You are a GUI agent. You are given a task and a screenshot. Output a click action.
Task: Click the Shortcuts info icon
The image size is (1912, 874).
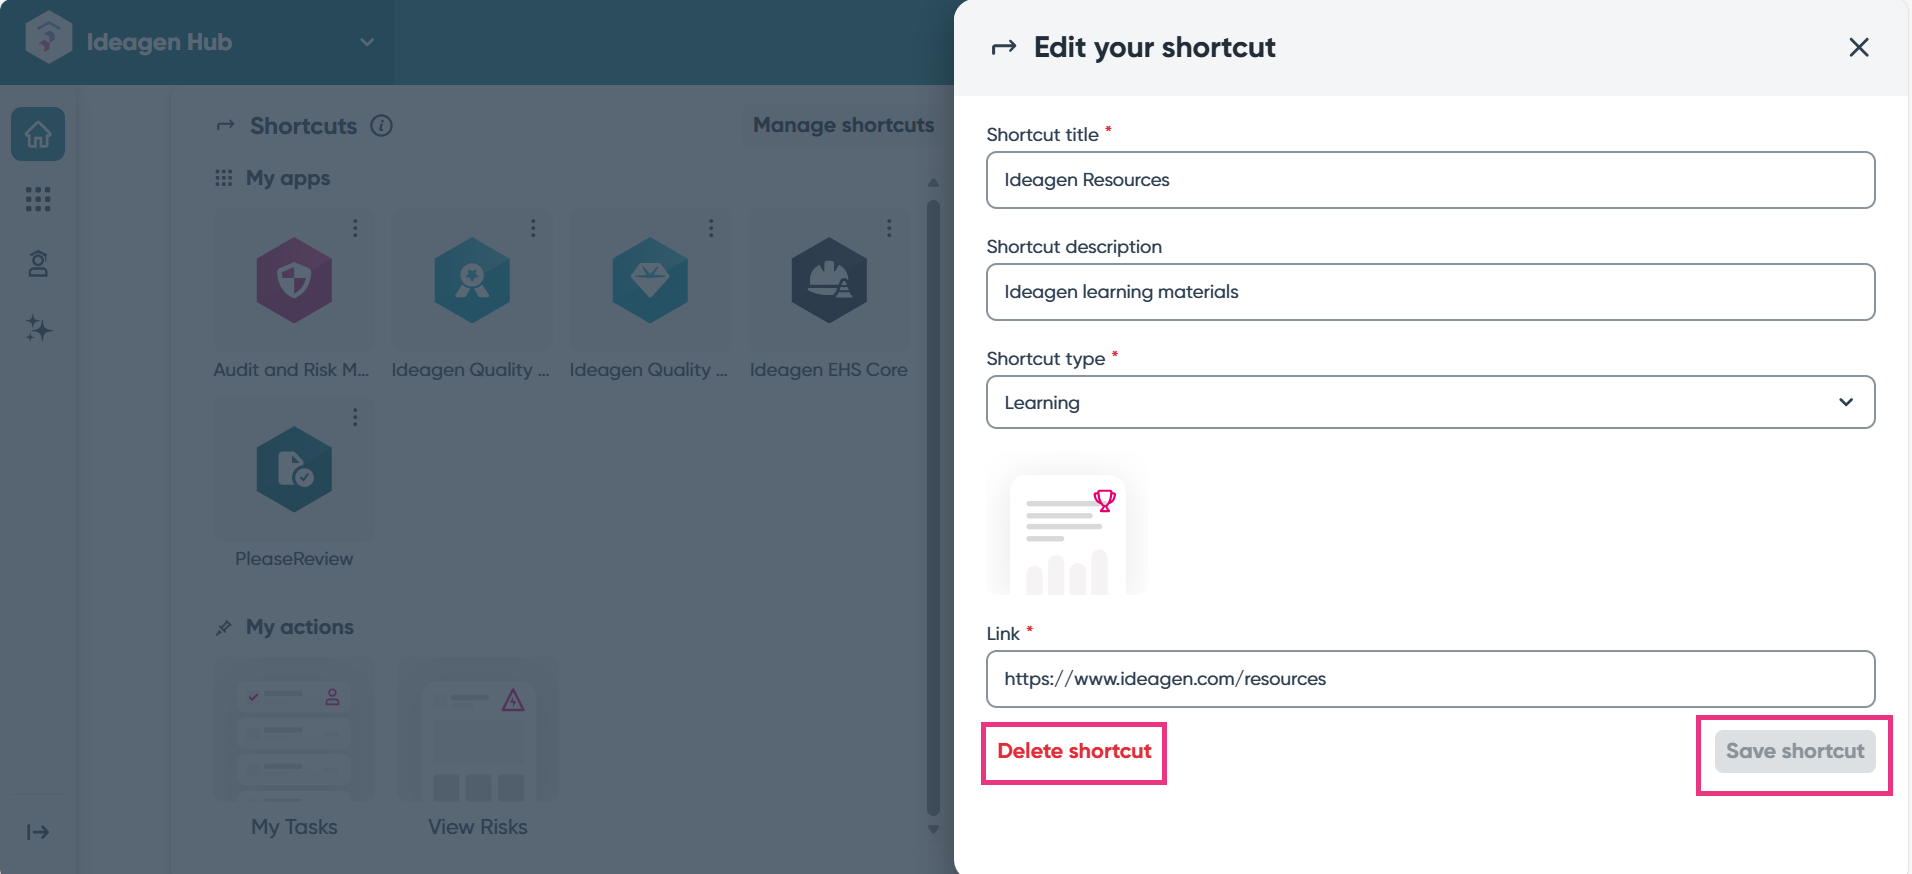click(x=381, y=126)
